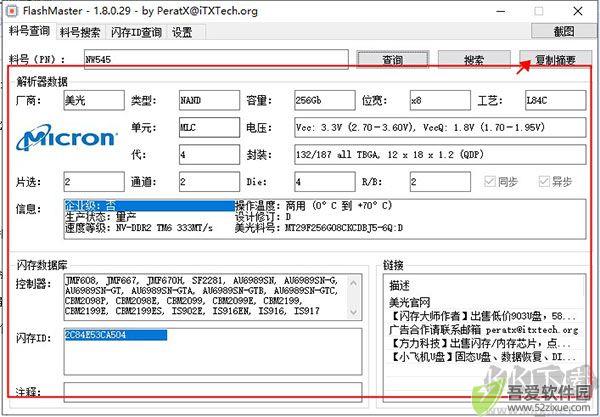Focus the 料号 (PN) input field

(216, 59)
